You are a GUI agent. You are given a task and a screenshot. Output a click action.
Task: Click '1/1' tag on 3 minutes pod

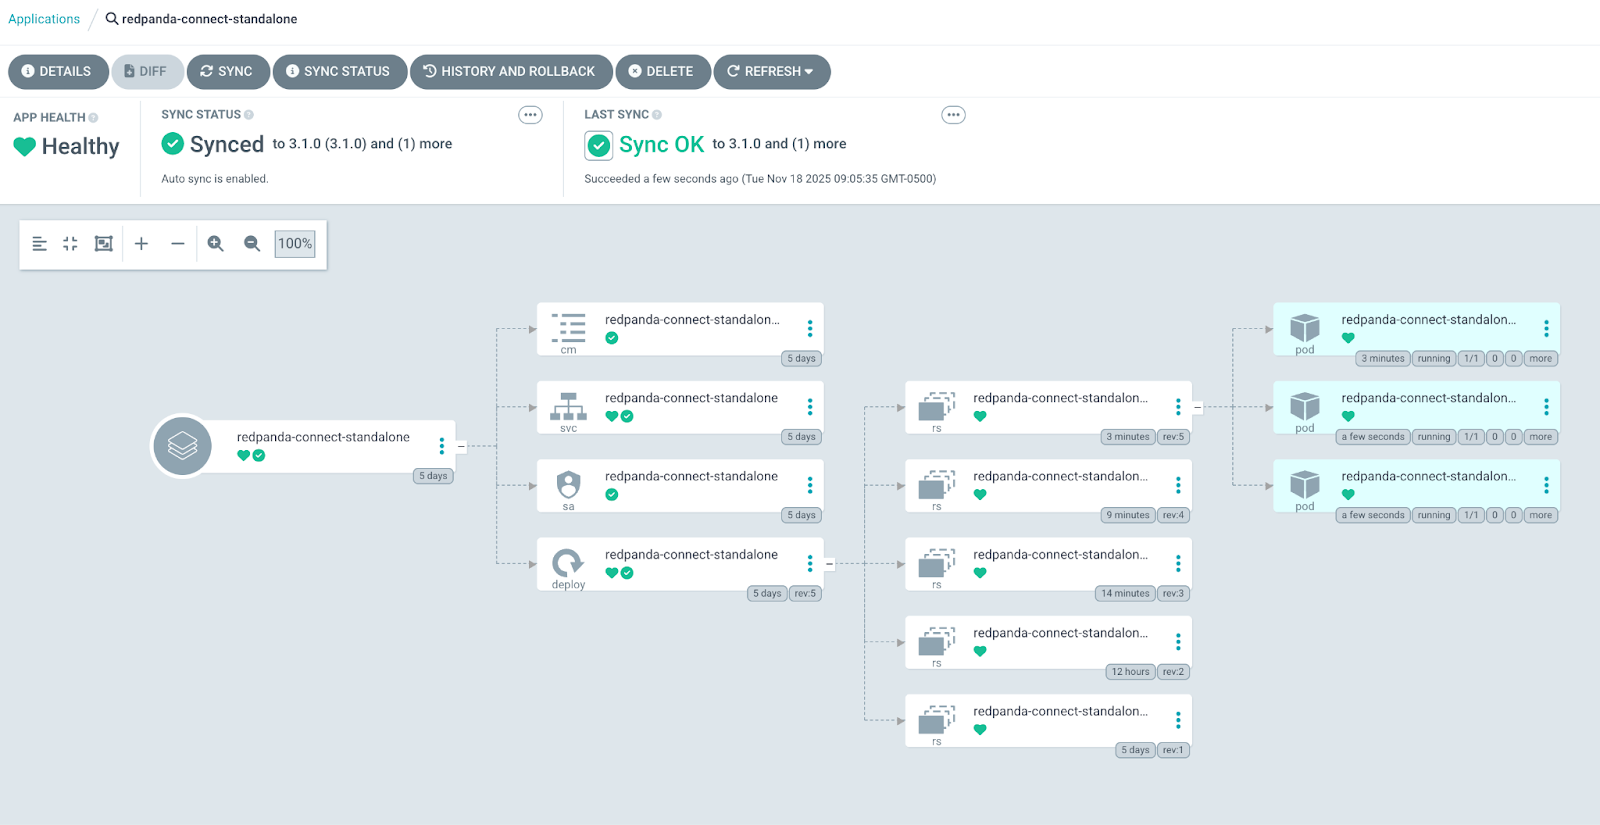(1471, 359)
